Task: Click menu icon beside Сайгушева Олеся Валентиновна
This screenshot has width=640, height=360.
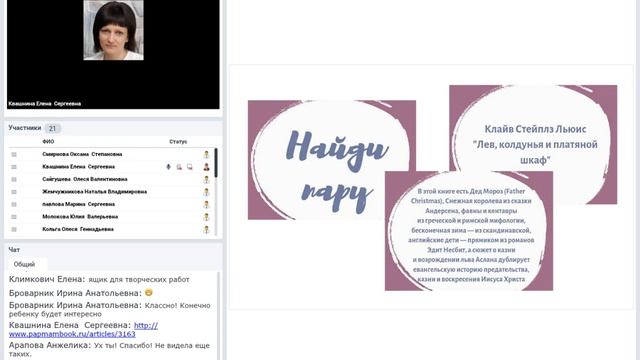Action: [x=14, y=179]
